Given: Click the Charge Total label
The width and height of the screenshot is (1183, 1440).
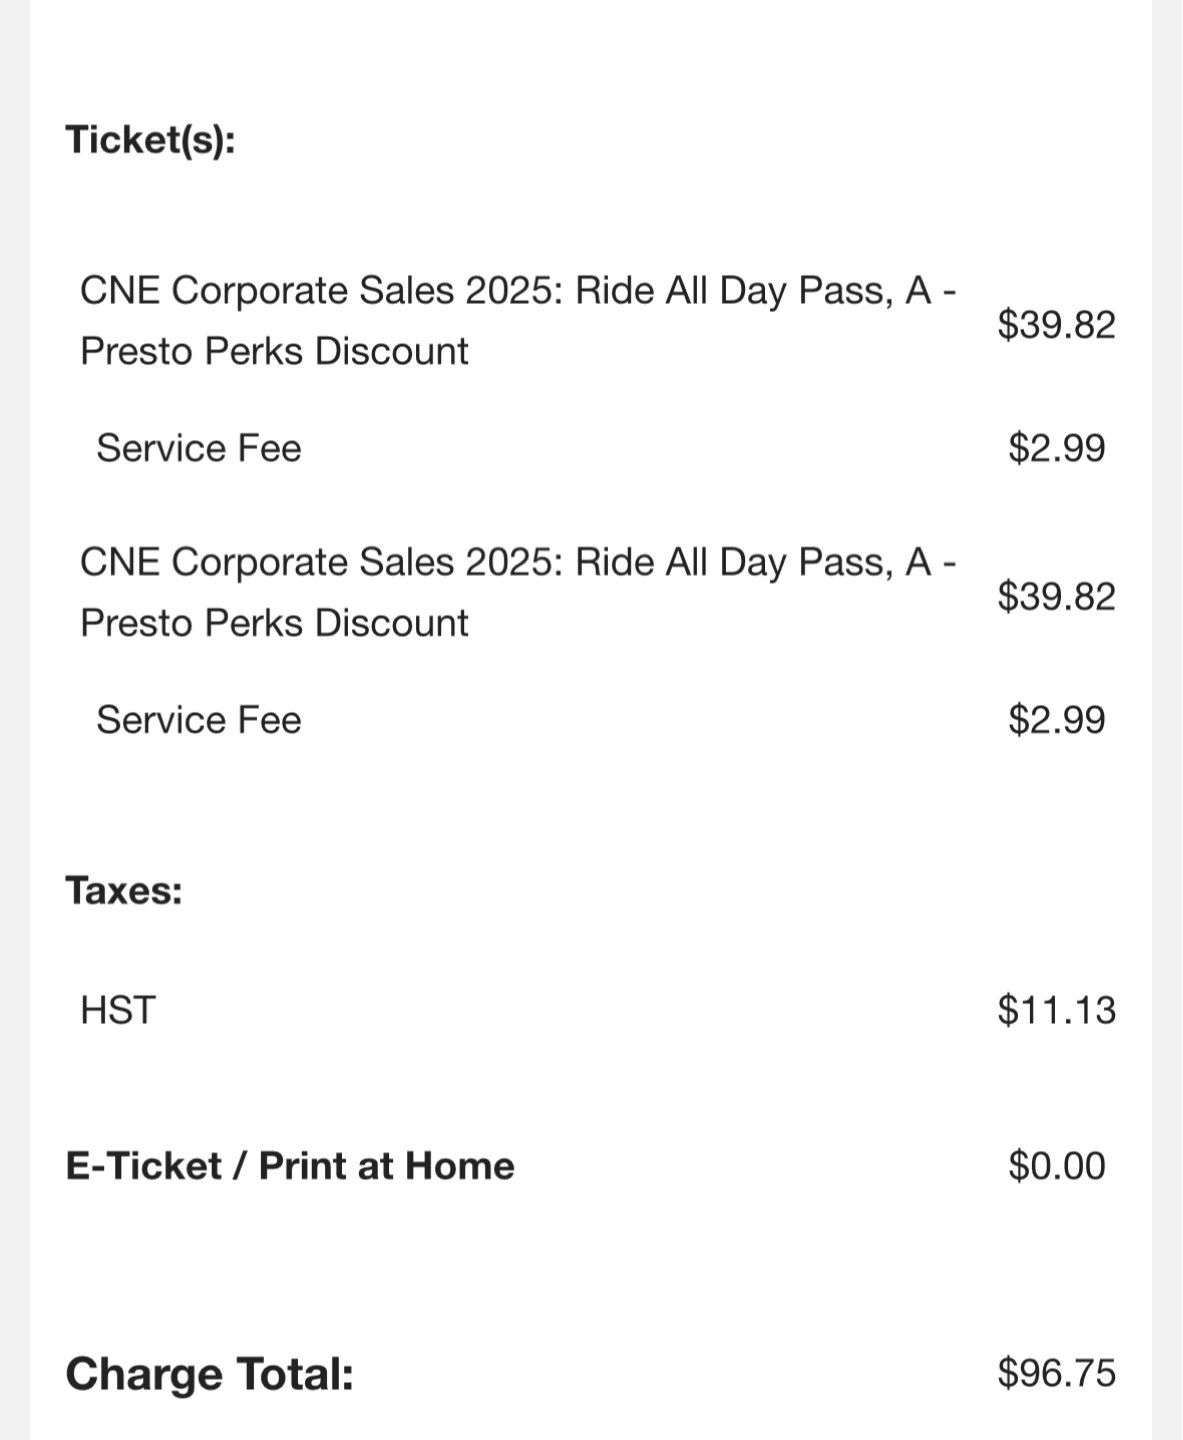Looking at the screenshot, I should (x=210, y=1374).
